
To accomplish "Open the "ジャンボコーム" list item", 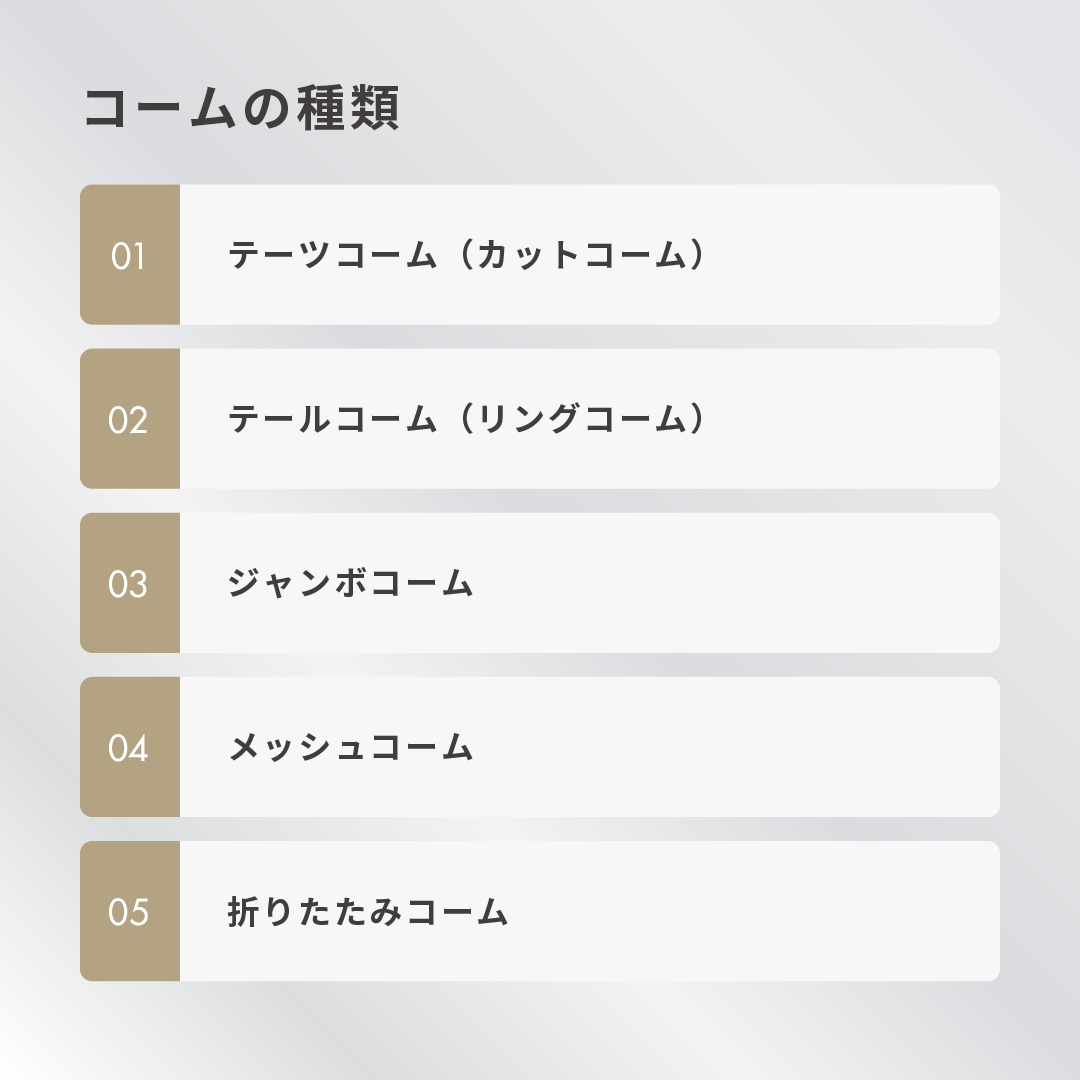I will tap(350, 584).
